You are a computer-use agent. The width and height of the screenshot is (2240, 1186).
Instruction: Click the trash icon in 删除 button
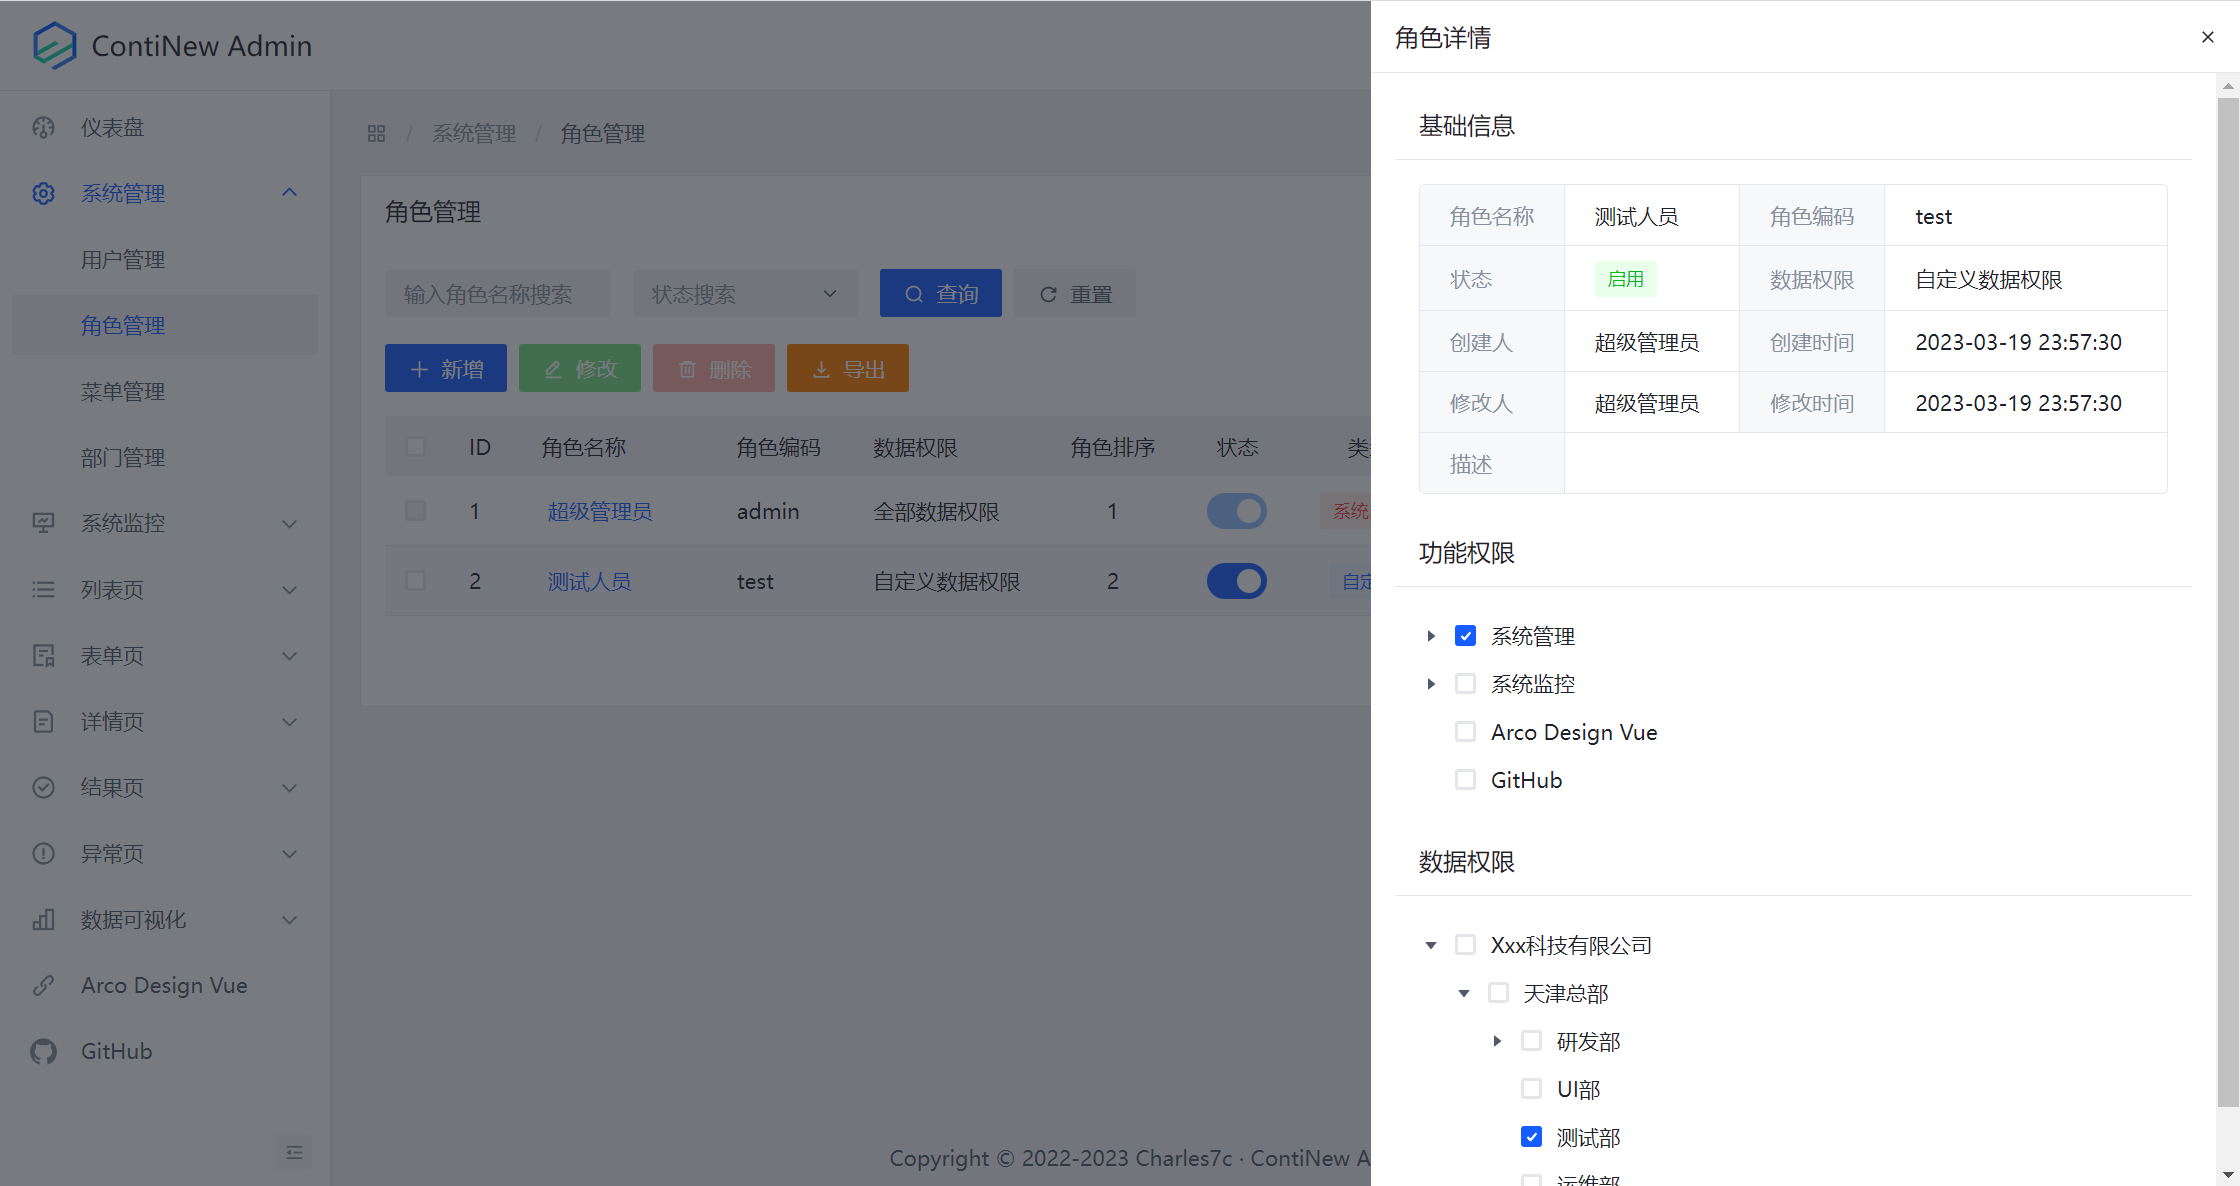[687, 369]
